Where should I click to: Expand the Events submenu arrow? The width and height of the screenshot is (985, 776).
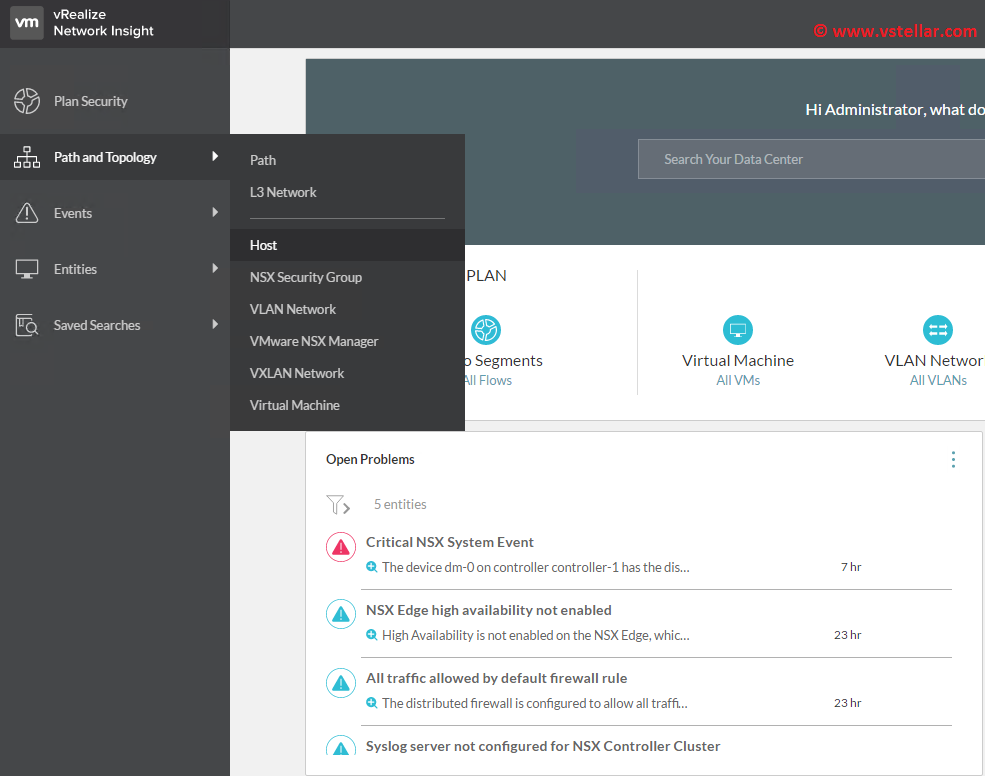point(215,213)
